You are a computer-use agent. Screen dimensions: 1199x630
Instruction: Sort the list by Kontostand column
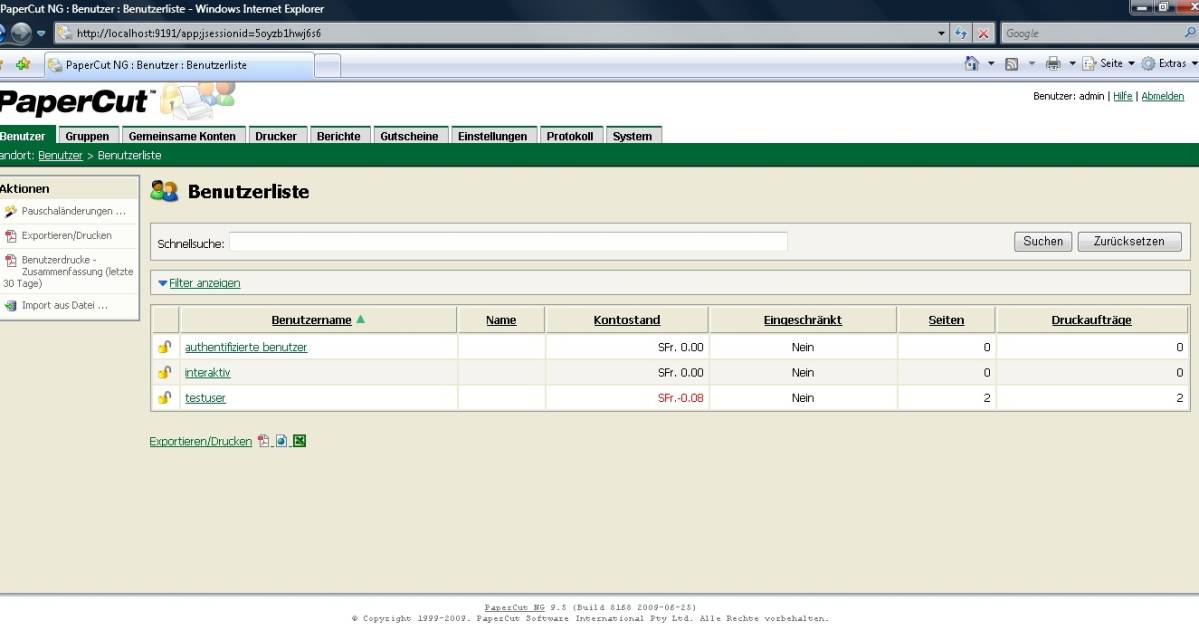[627, 320]
